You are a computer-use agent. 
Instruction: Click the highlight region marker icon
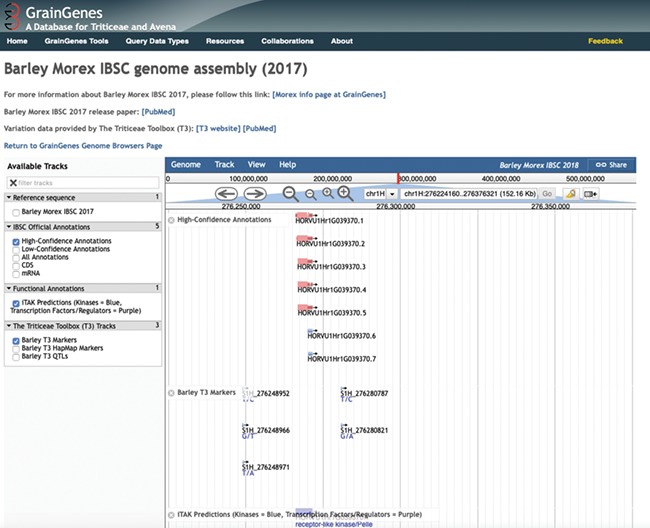(569, 194)
